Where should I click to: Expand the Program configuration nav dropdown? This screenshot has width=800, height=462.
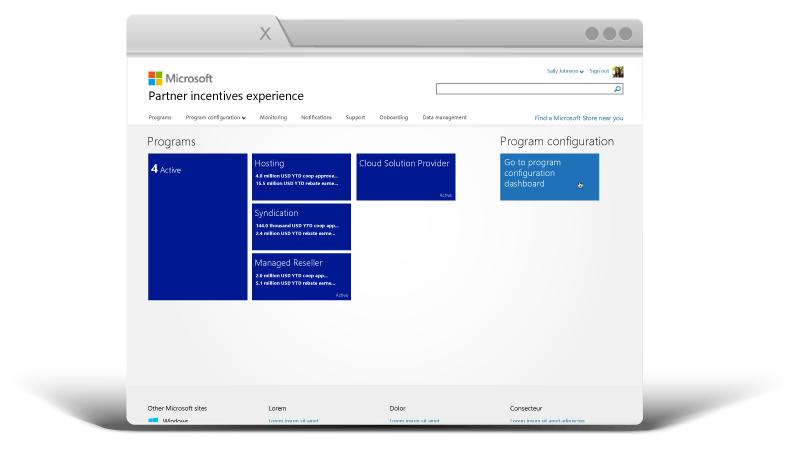pos(215,117)
